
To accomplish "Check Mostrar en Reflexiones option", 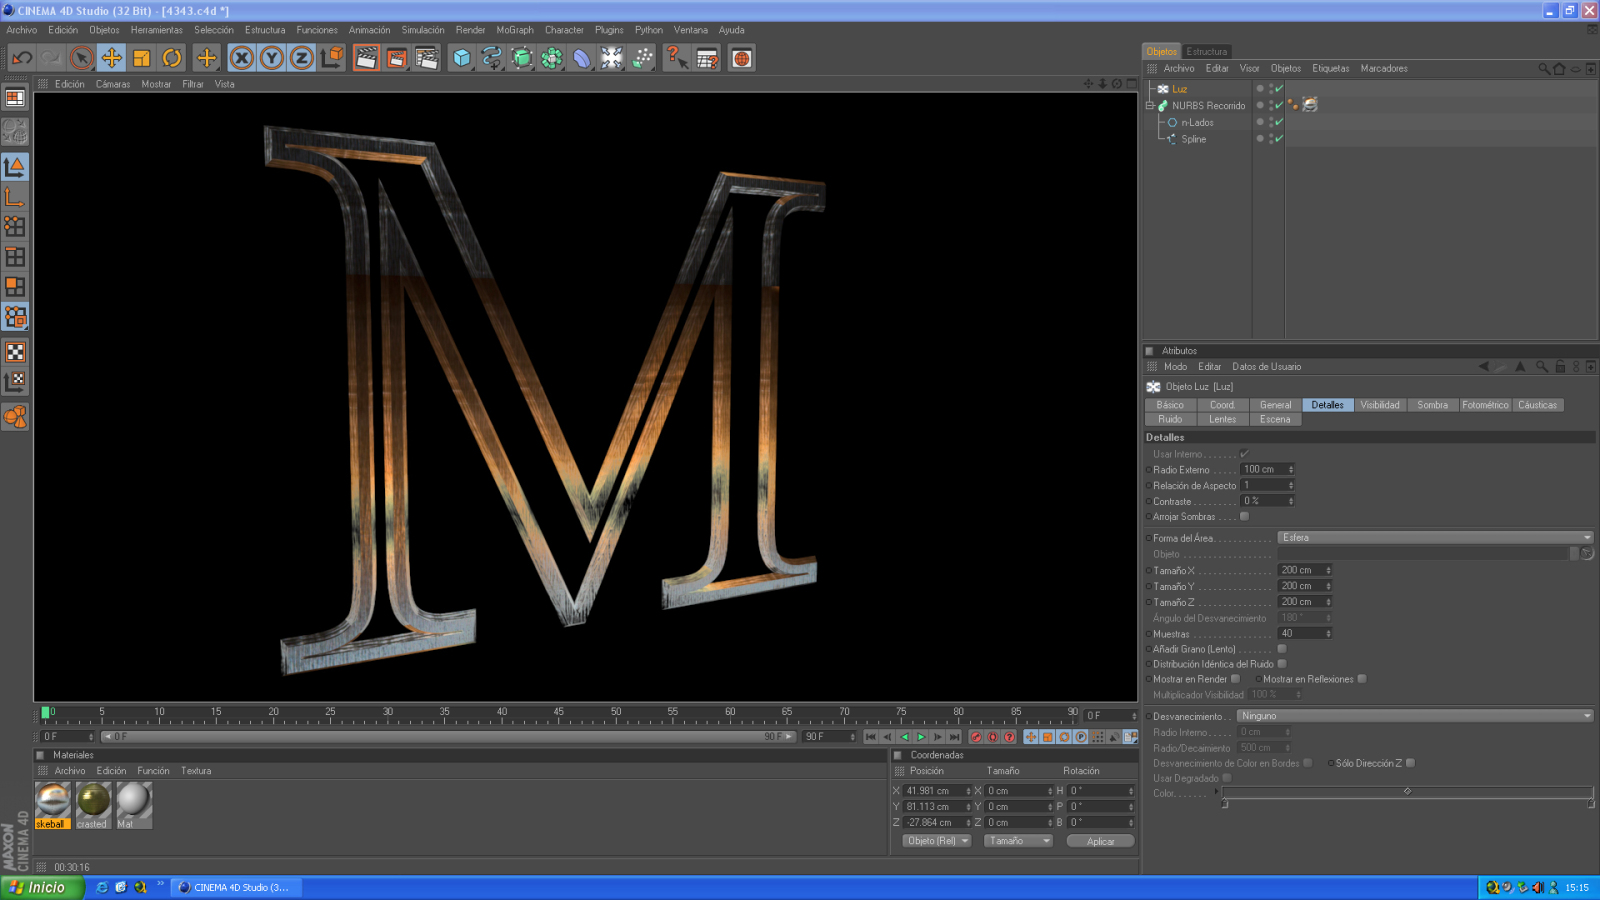I will point(1362,679).
